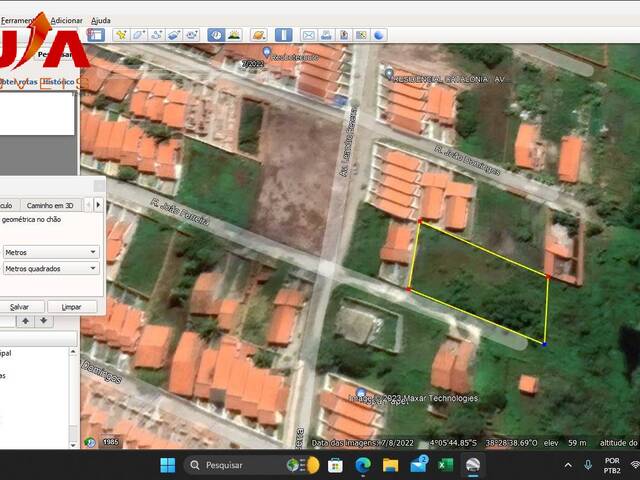Open the Windows Start menu
Viewport: 640px width, 480px height.
[168, 465]
